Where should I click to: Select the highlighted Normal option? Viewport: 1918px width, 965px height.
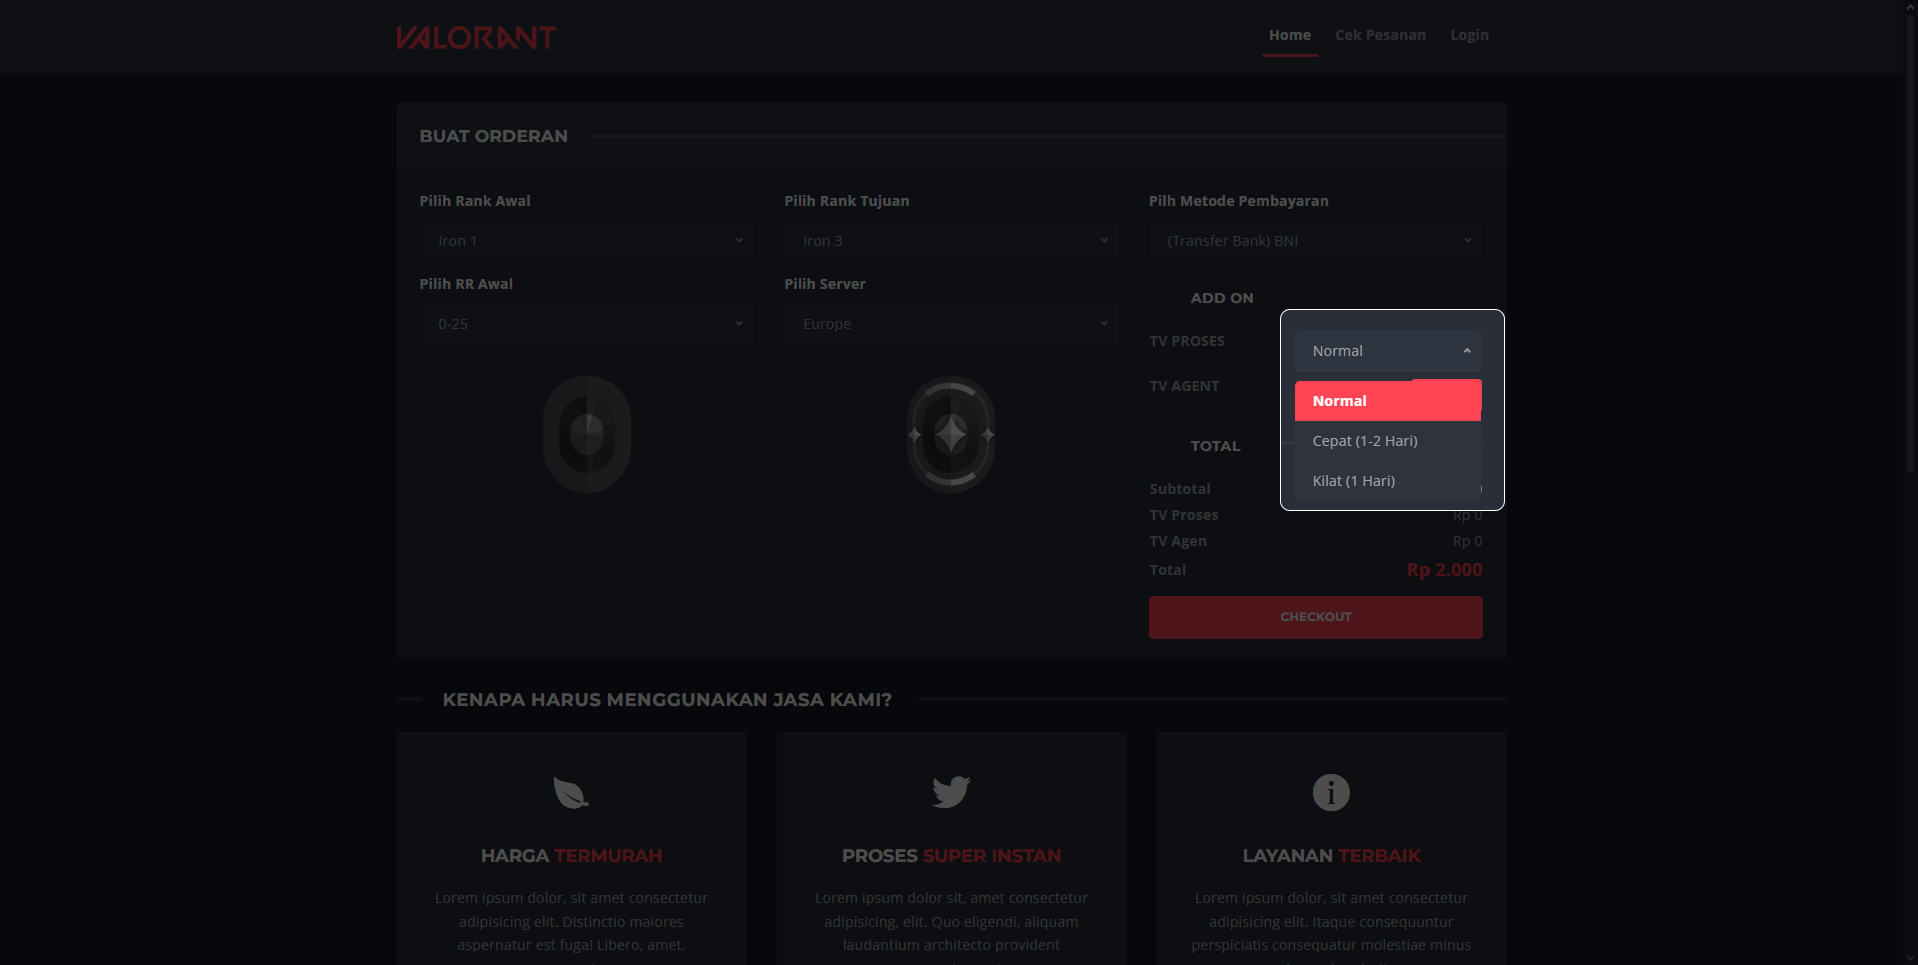1388,401
